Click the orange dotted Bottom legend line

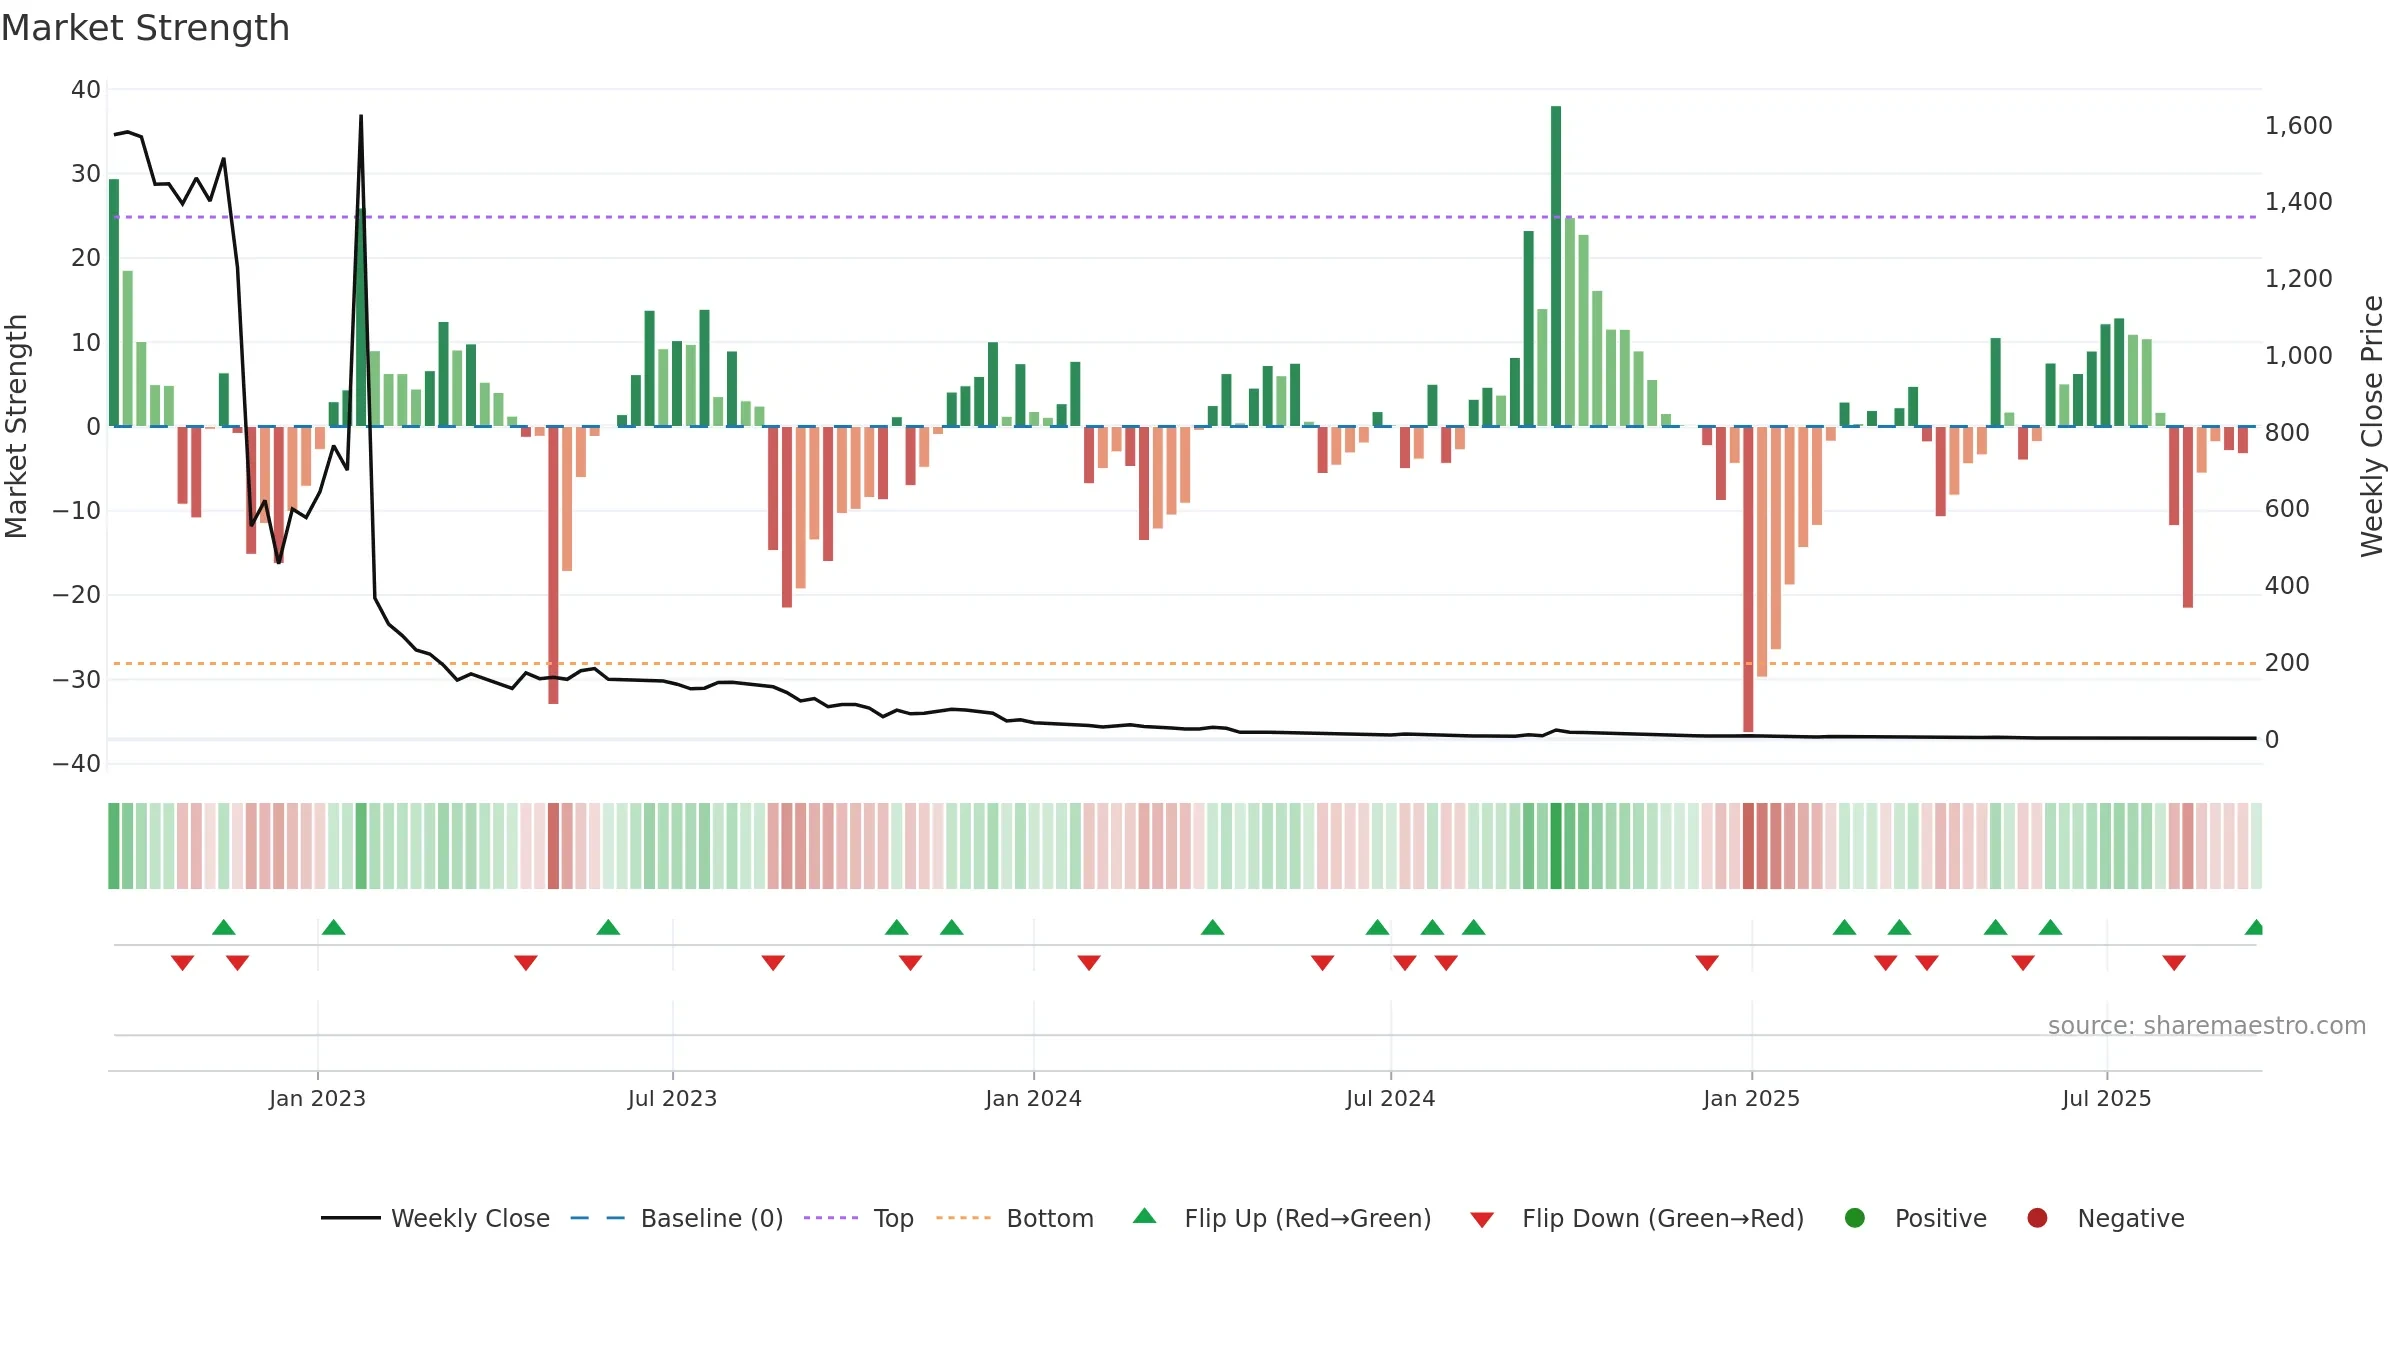(x=964, y=1218)
